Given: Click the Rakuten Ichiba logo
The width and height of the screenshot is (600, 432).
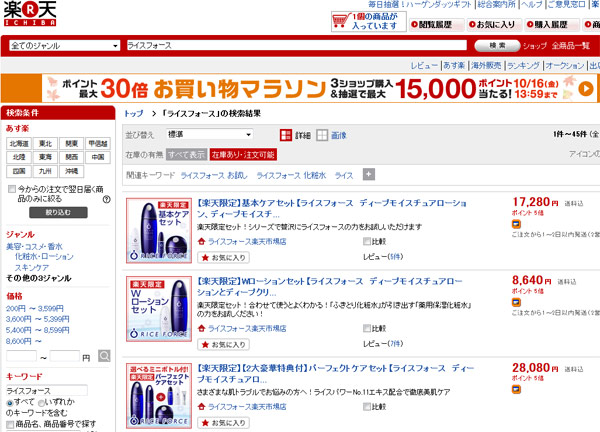Looking at the screenshot, I should (30, 13).
